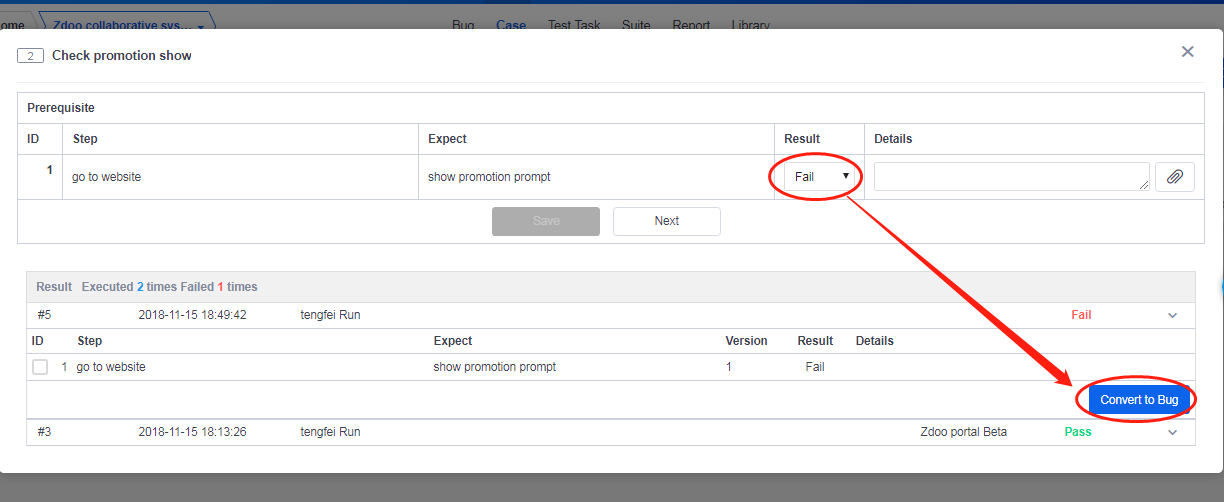Focus the Details text field
Screen dimensions: 1224x502
[1010, 177]
